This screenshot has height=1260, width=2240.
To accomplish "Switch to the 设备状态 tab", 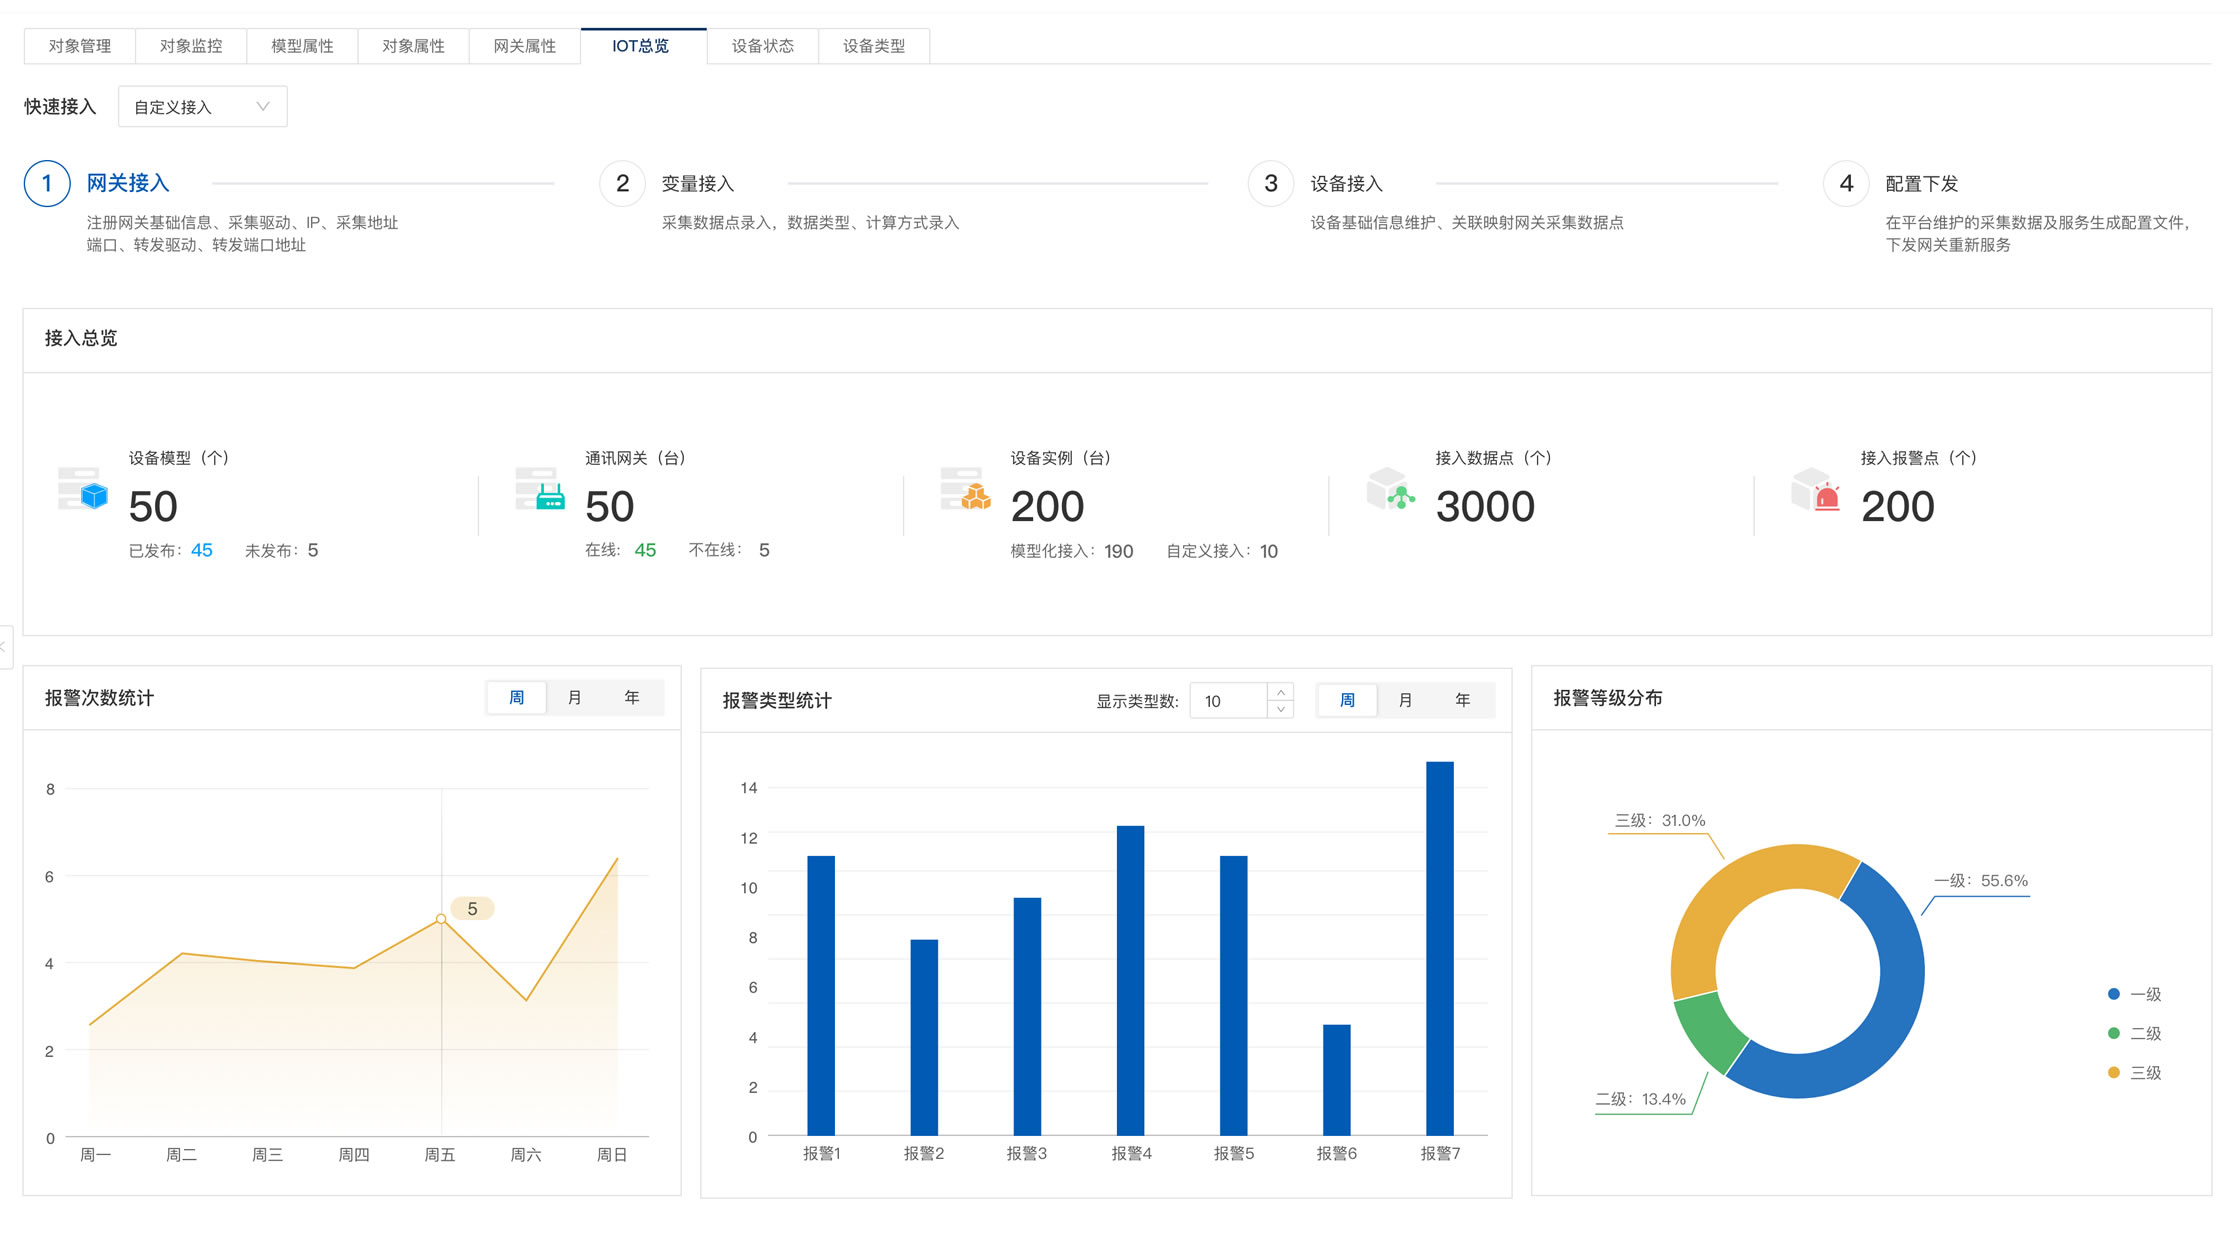I will click(x=762, y=46).
